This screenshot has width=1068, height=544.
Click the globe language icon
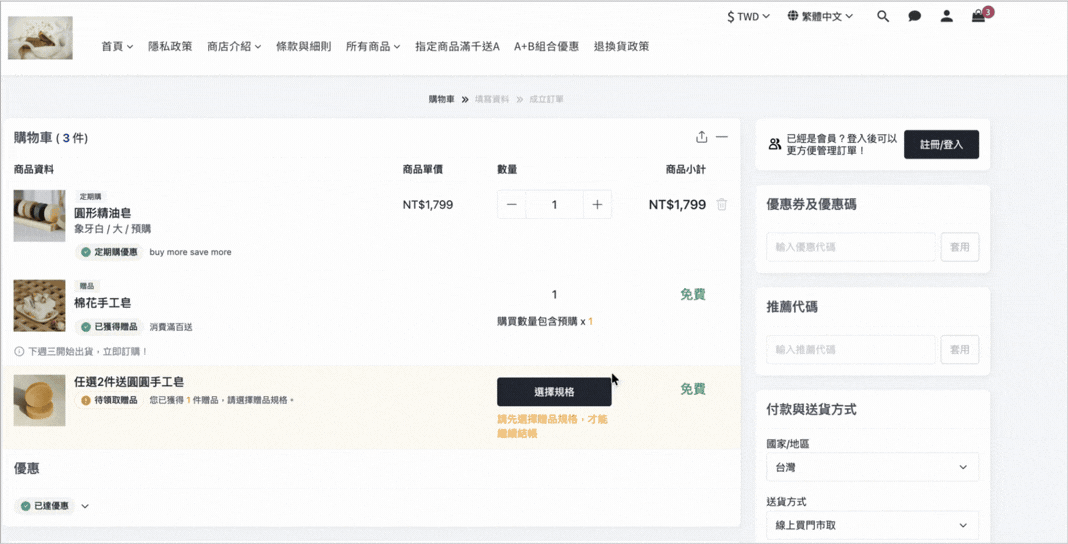pos(793,16)
